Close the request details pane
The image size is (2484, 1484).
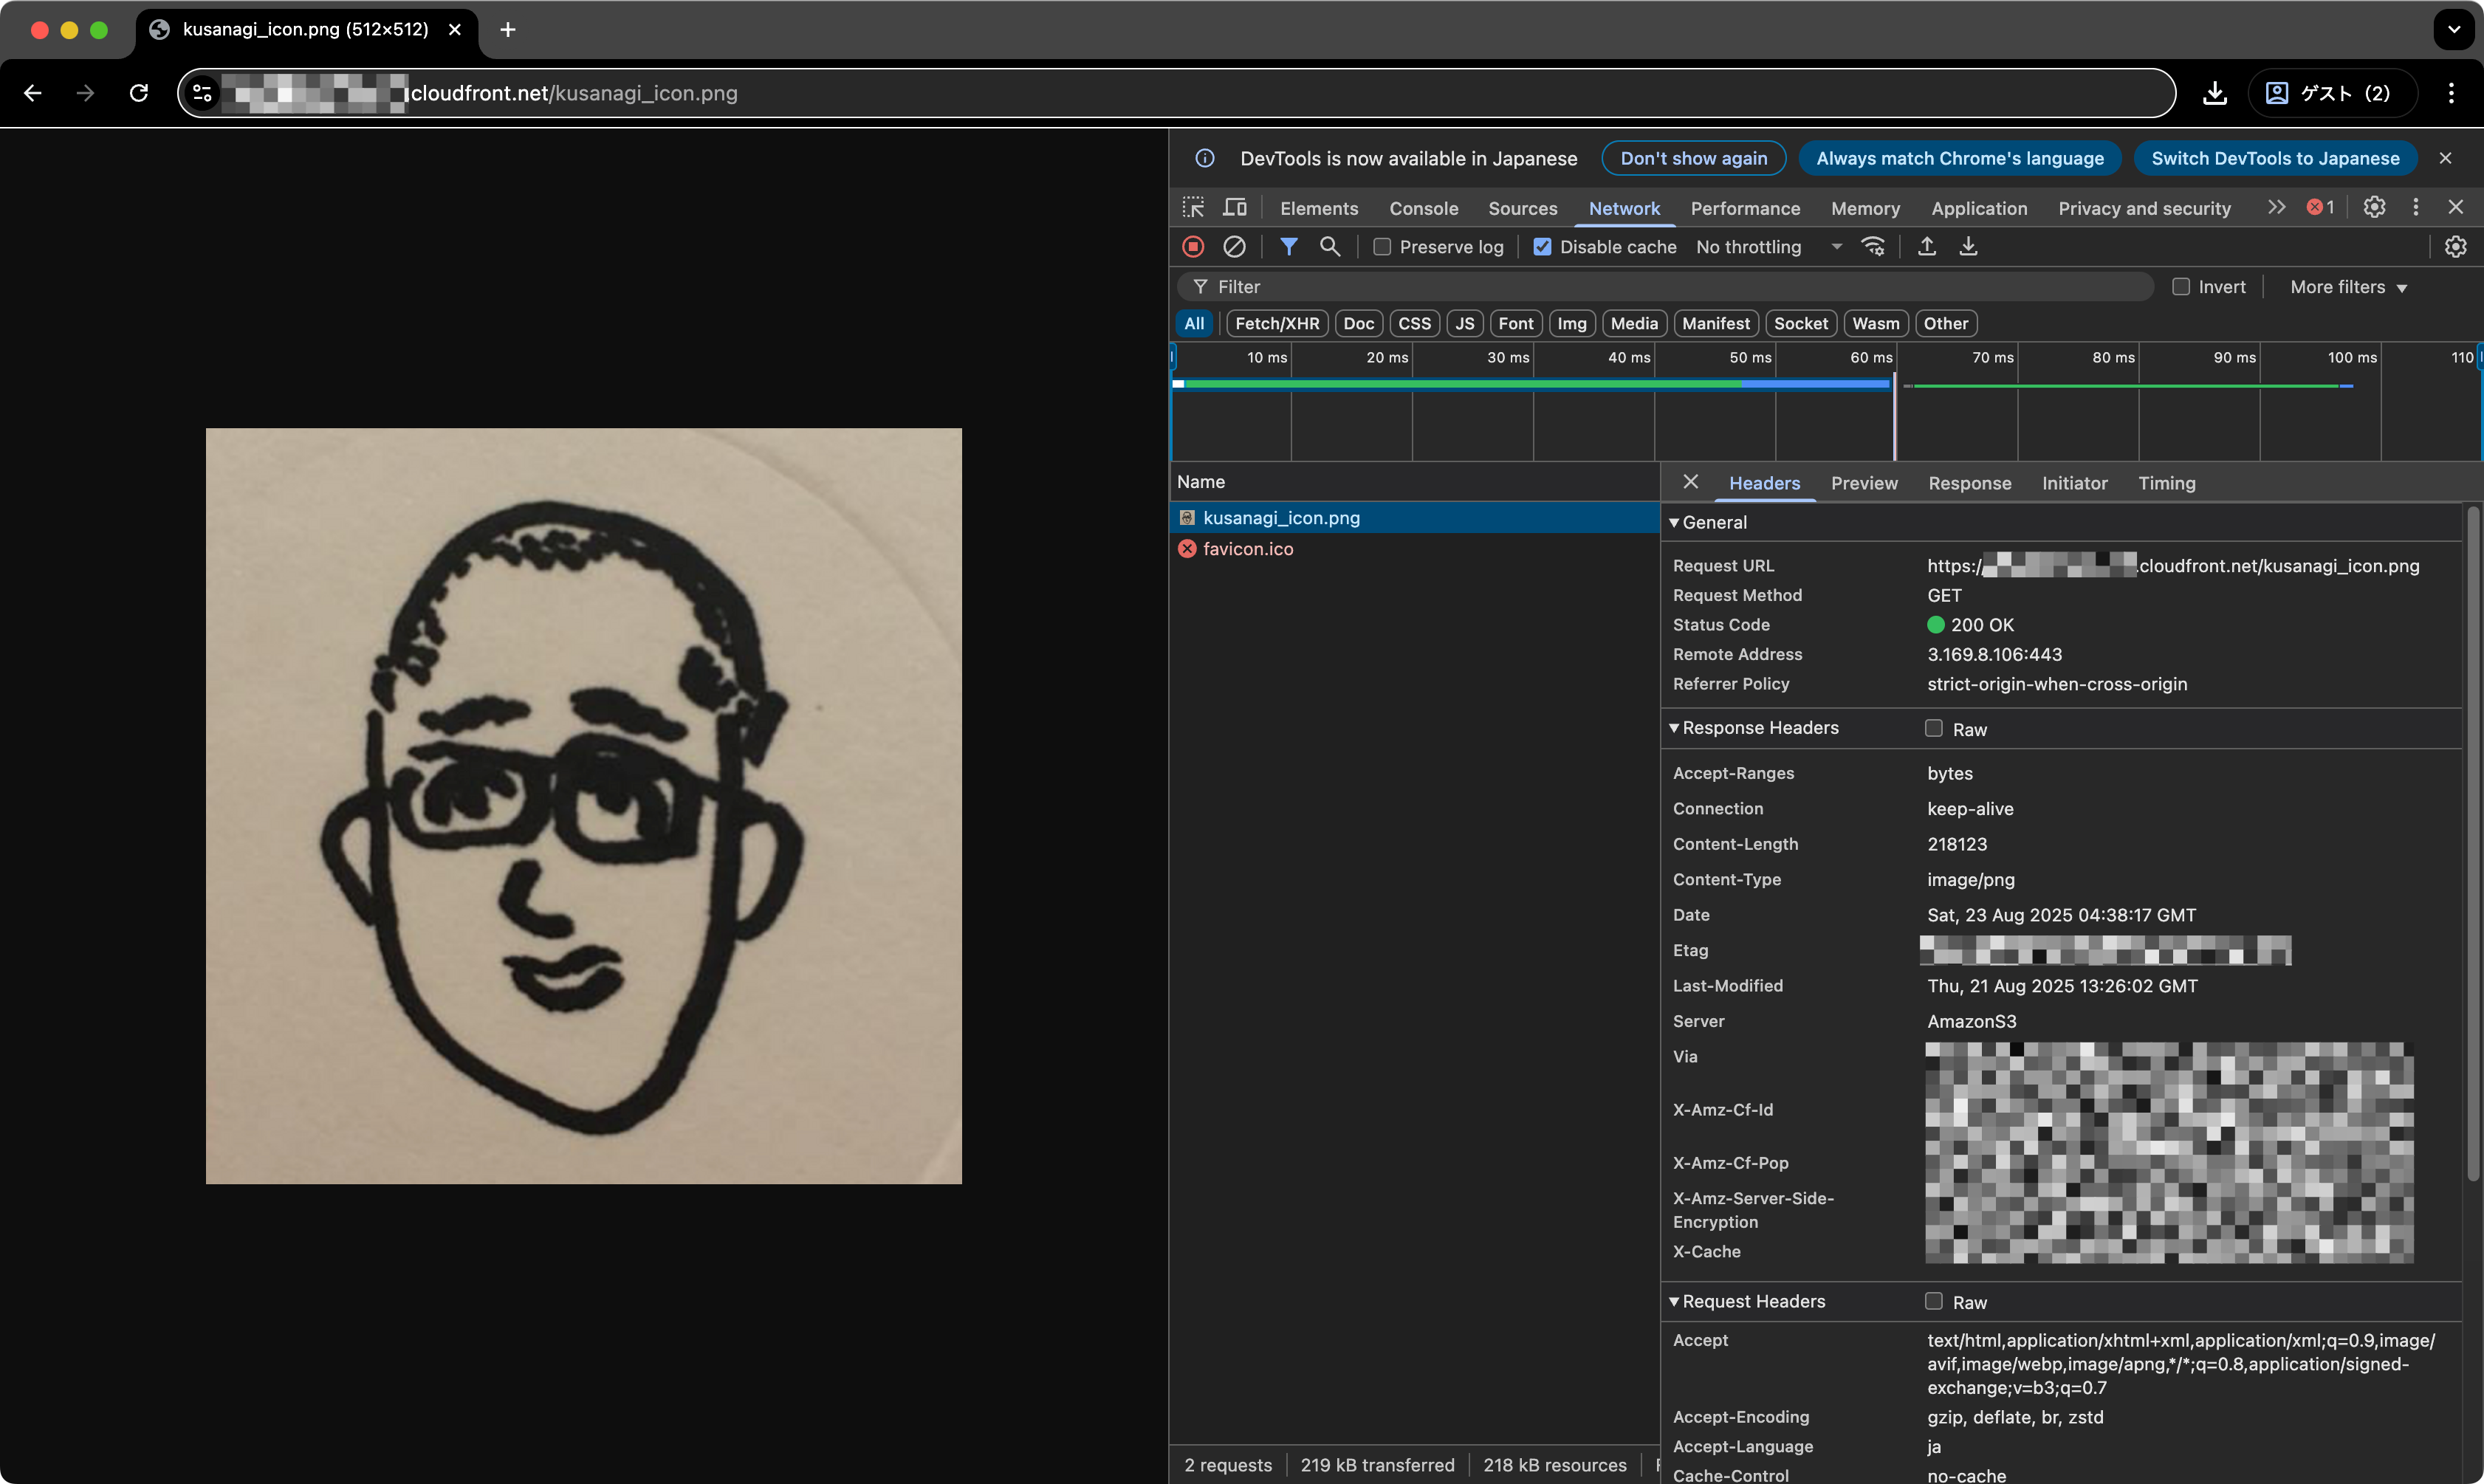pyautogui.click(x=1690, y=482)
